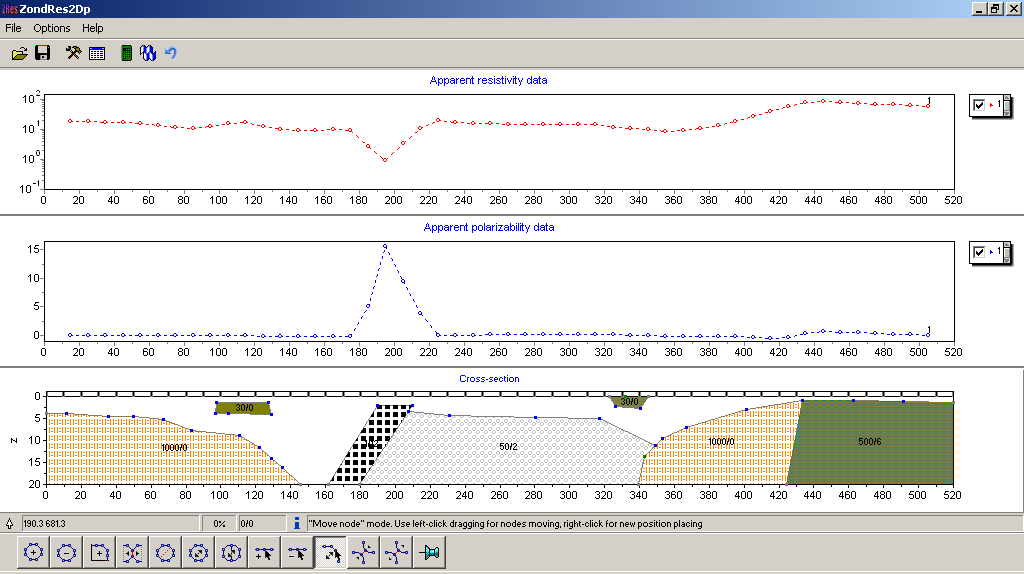
Task: Click the blue undo arrow
Action: tap(171, 53)
